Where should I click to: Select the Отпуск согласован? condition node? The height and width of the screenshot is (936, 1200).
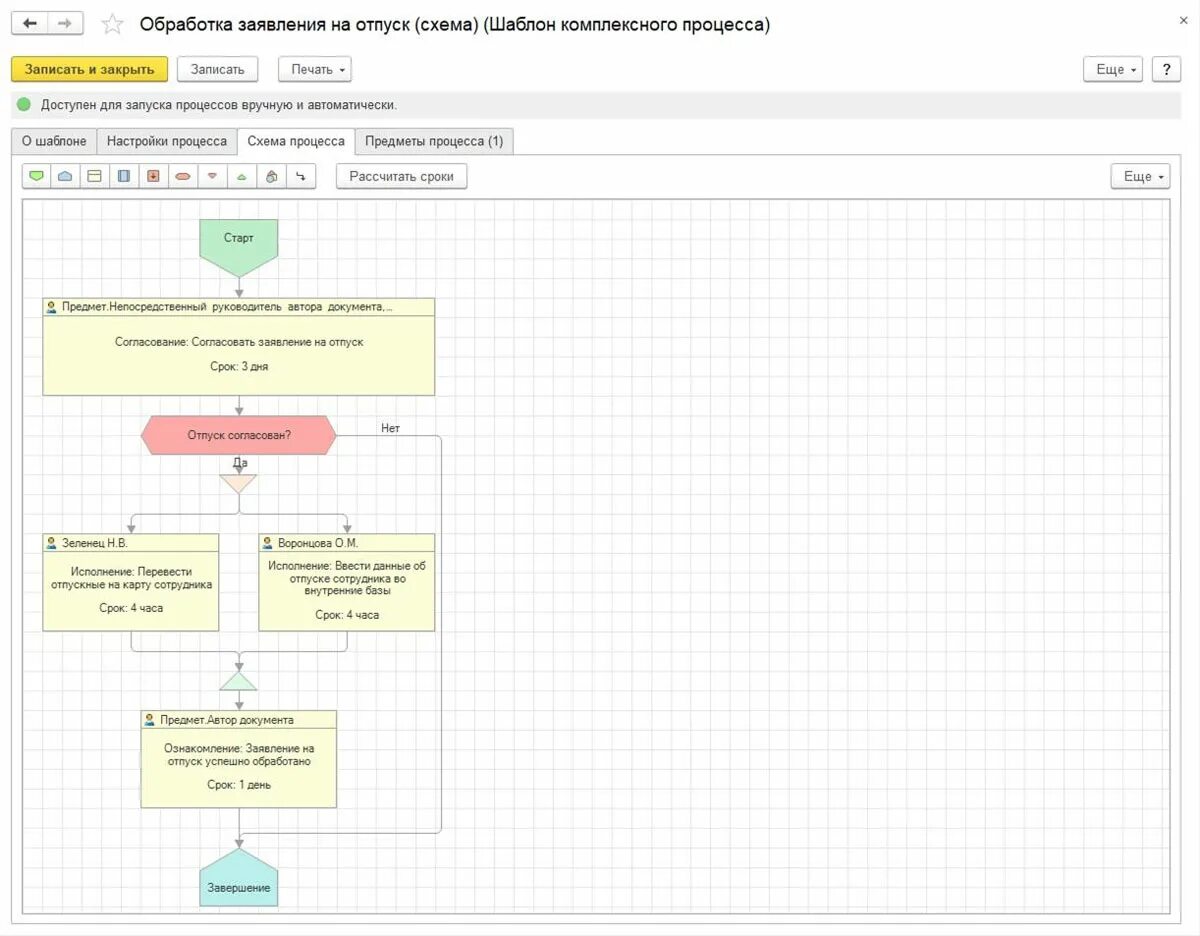238,435
